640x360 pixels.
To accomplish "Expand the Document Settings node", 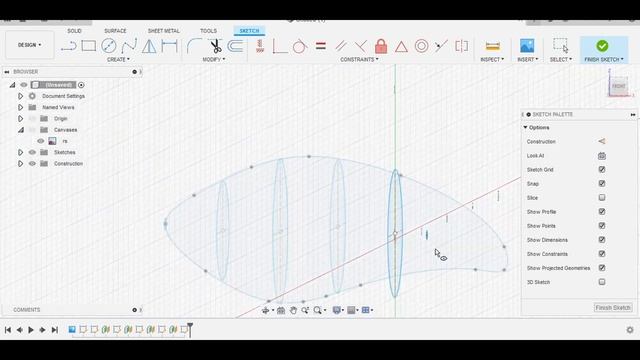I will coord(20,96).
